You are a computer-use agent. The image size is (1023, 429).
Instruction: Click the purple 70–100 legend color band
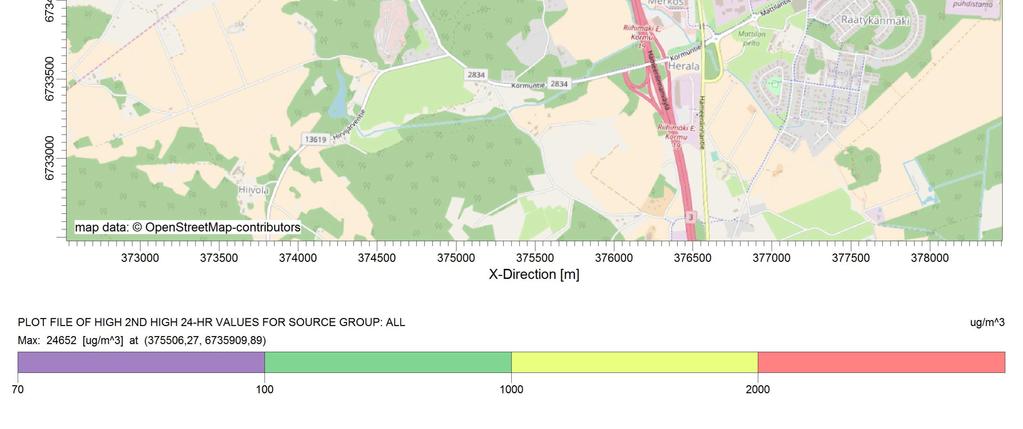point(141,362)
